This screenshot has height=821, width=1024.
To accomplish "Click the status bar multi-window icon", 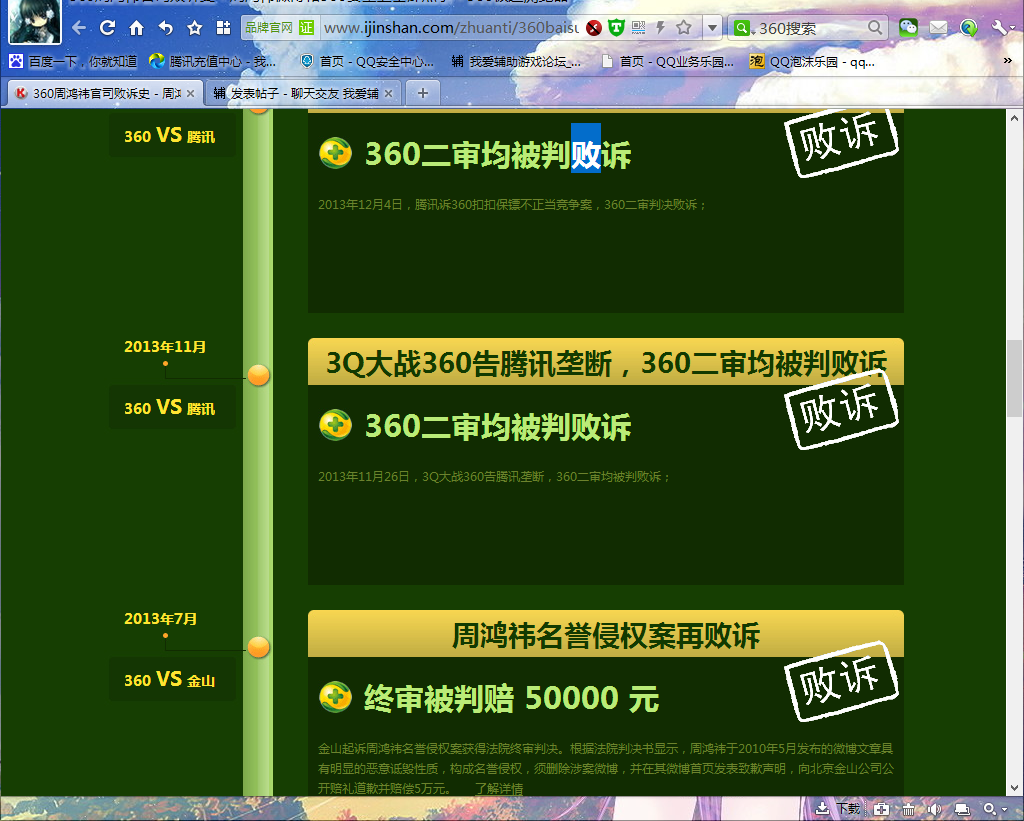I will tap(962, 809).
